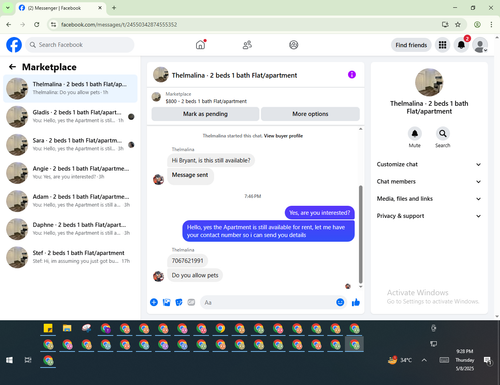Bookmark this tab with the star icon
This screenshot has width=500, height=385.
(458, 24)
